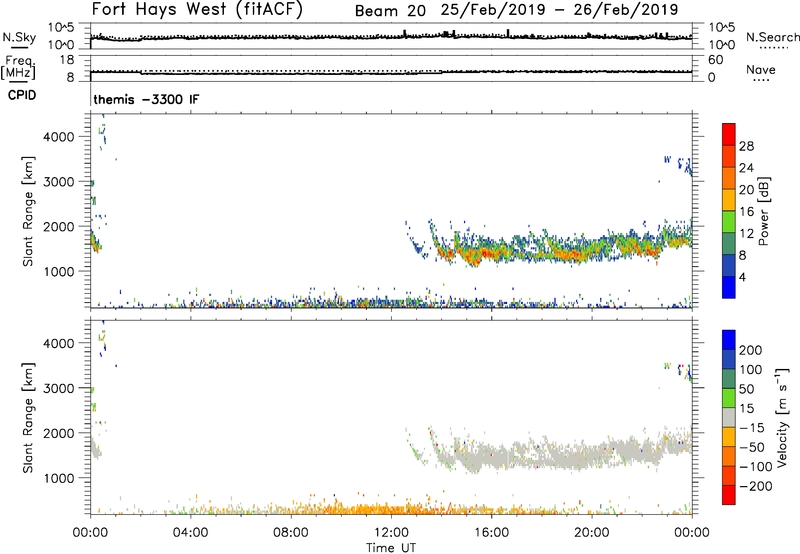Select the "Power [dB]" colorbar title

pyautogui.click(x=764, y=211)
